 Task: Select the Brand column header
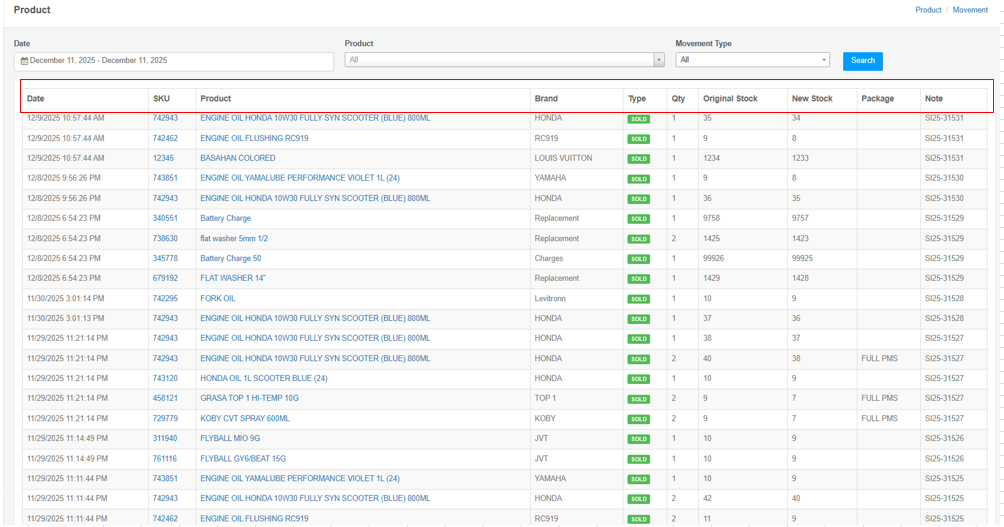tap(546, 99)
